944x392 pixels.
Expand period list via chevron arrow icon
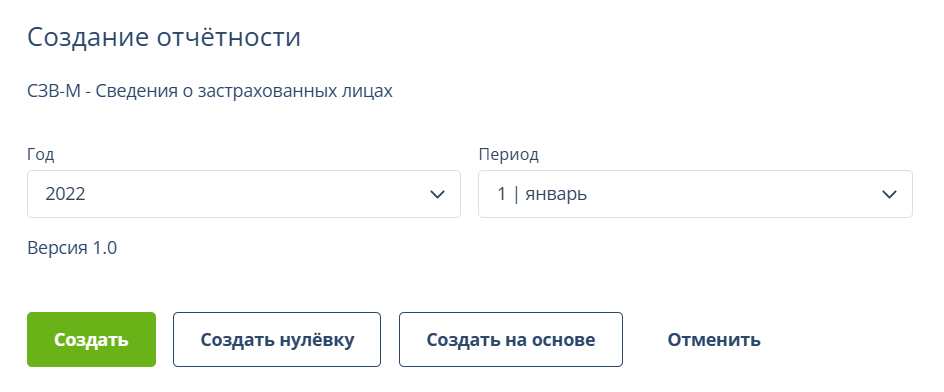click(889, 194)
